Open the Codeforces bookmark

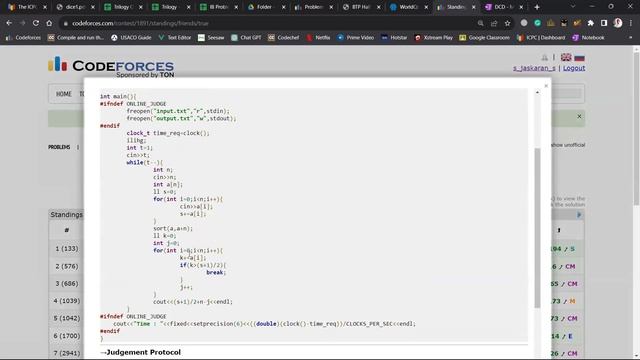point(23,38)
